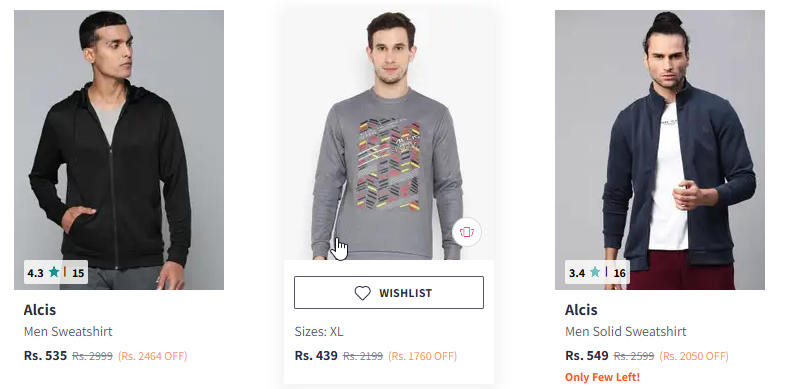Click the Rs. 535 price
The height and width of the screenshot is (389, 805).
[45, 356]
